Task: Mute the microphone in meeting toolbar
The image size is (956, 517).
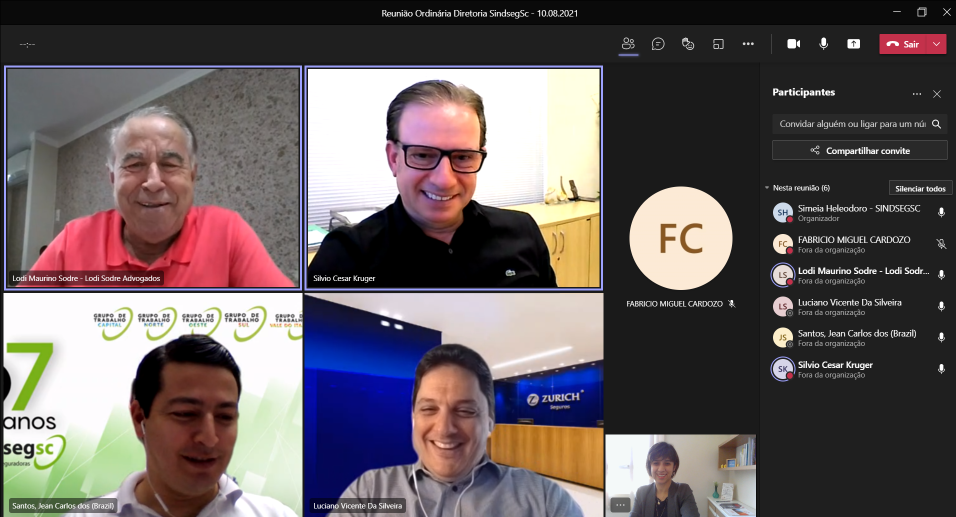Action: 823,44
